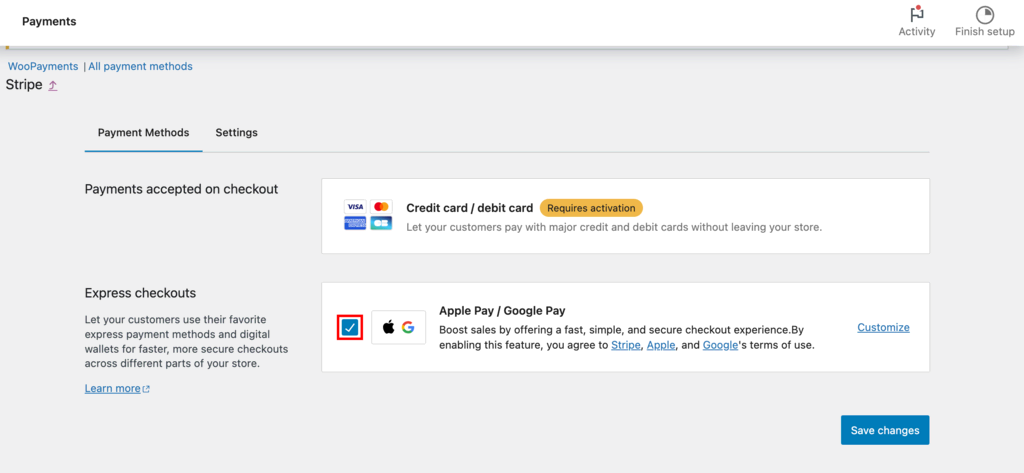Go to All payment methods

pos(140,66)
